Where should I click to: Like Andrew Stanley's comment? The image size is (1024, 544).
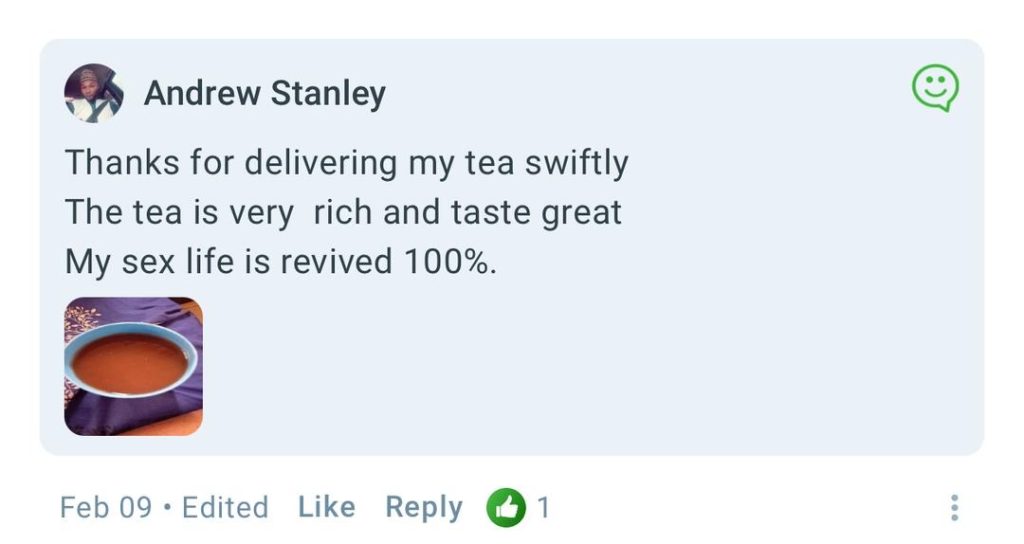326,507
